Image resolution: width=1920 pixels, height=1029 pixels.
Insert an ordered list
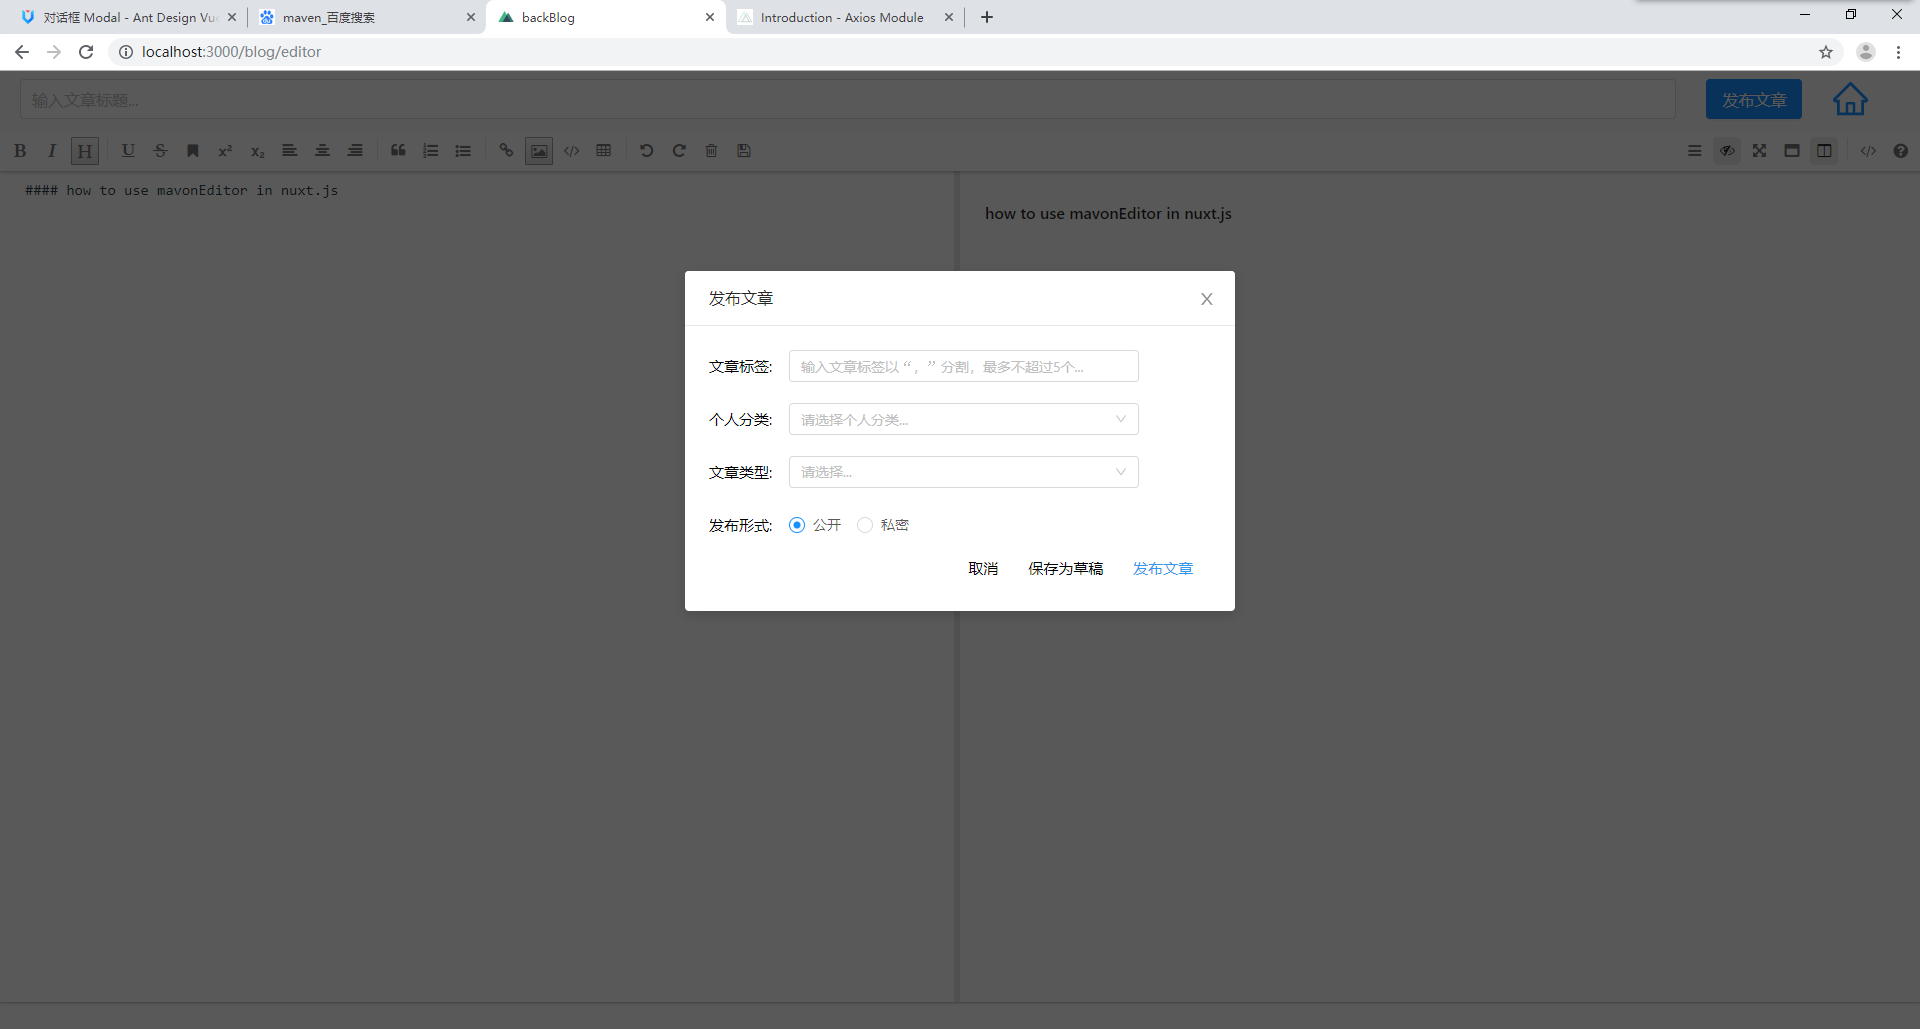pyautogui.click(x=431, y=151)
